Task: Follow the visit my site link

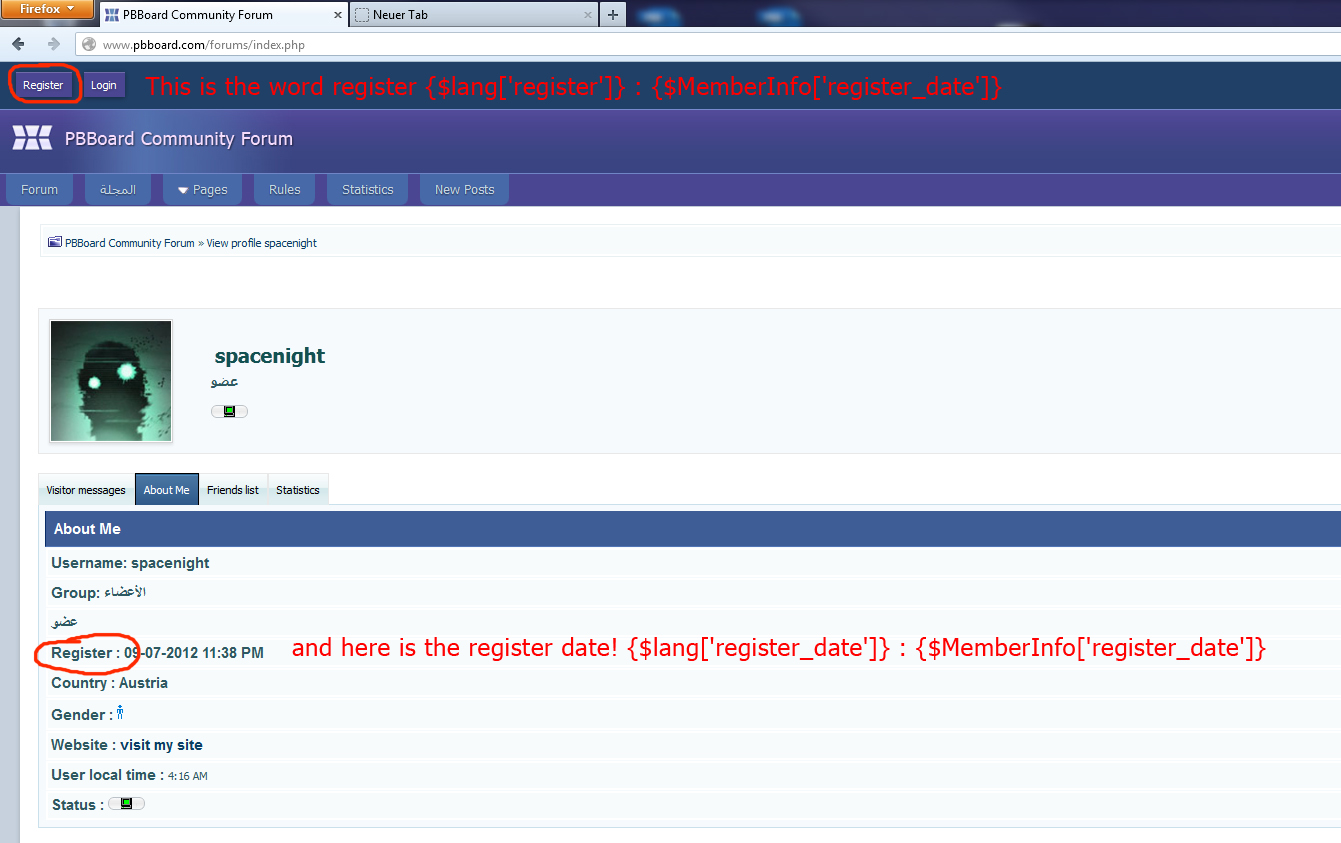Action: pyautogui.click(x=161, y=745)
